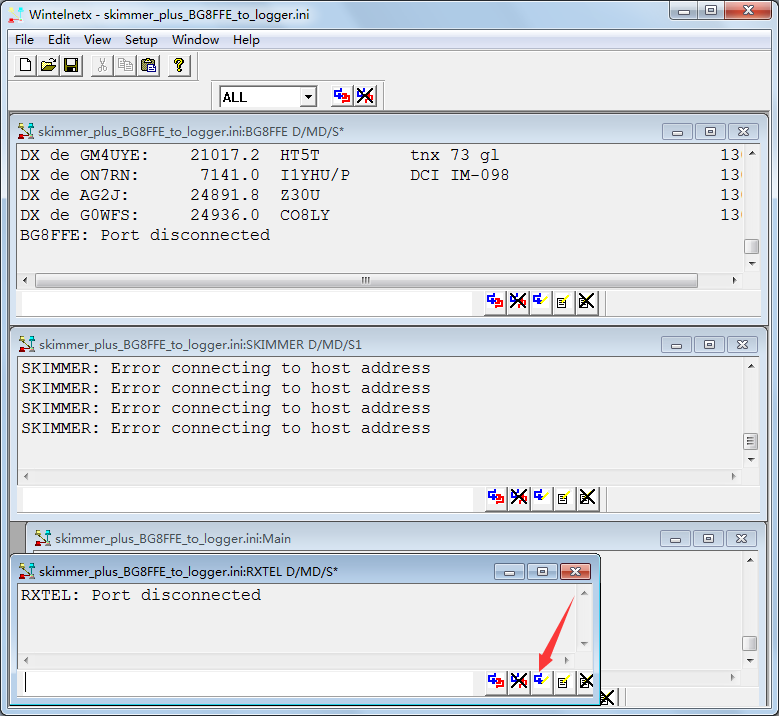779x716 pixels.
Task: Click the 'RXTEL: Port disconnected' message
Action: [x=141, y=595]
